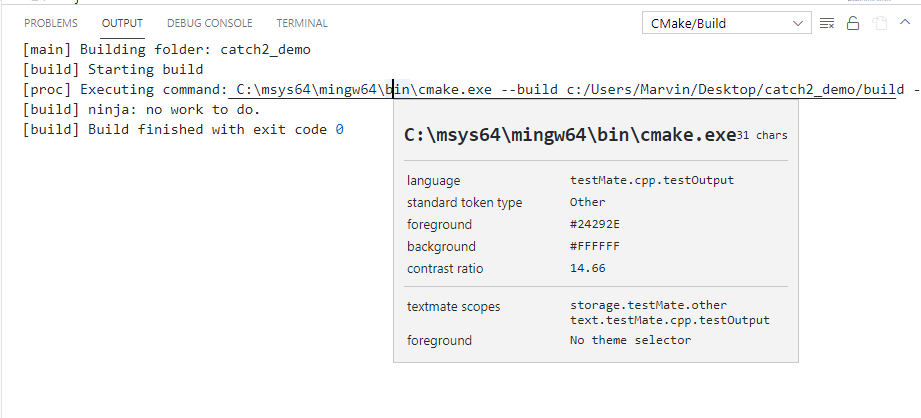
Task: Switch to the TERMINAL tab
Action: tap(302, 23)
